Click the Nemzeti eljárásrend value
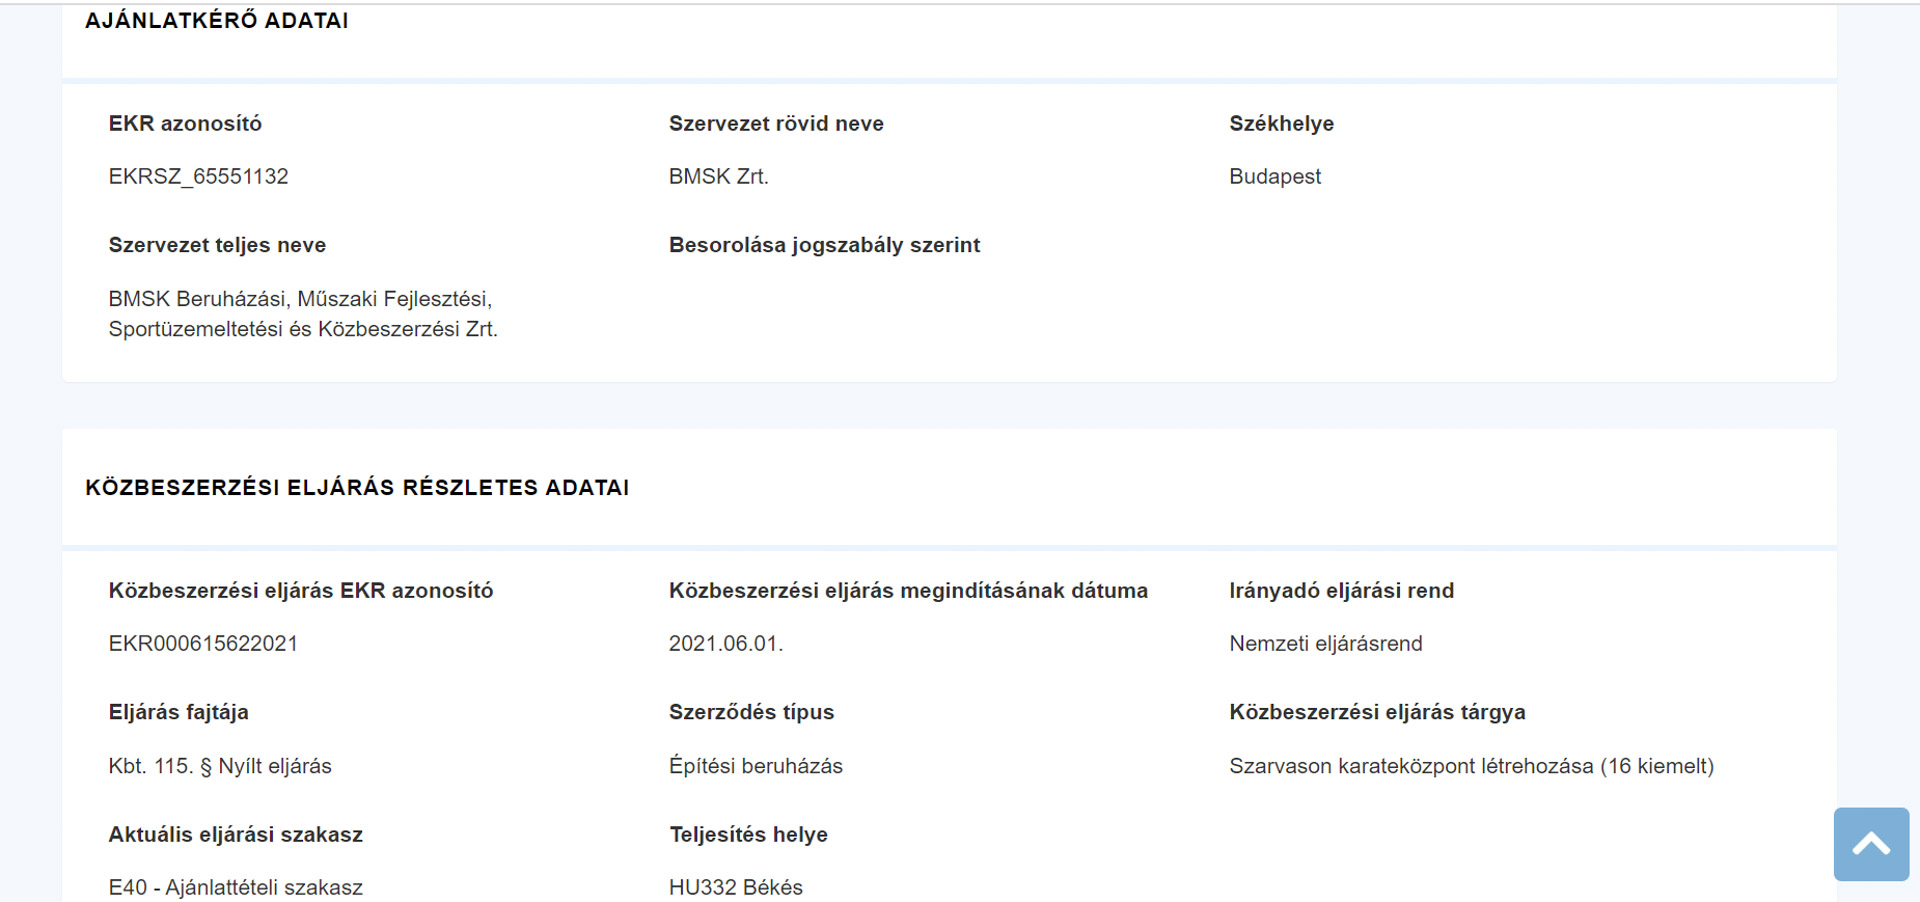Image resolution: width=1920 pixels, height=902 pixels. click(1325, 644)
